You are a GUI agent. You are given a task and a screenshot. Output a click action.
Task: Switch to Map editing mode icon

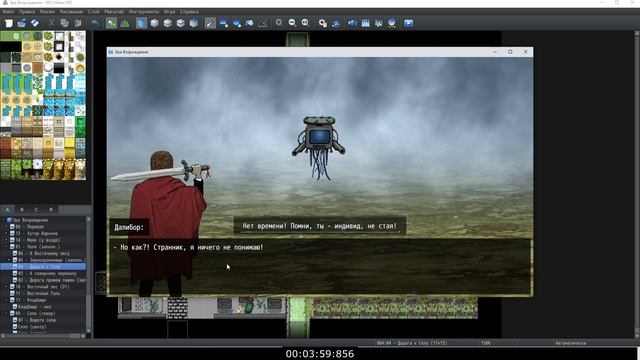[111, 23]
